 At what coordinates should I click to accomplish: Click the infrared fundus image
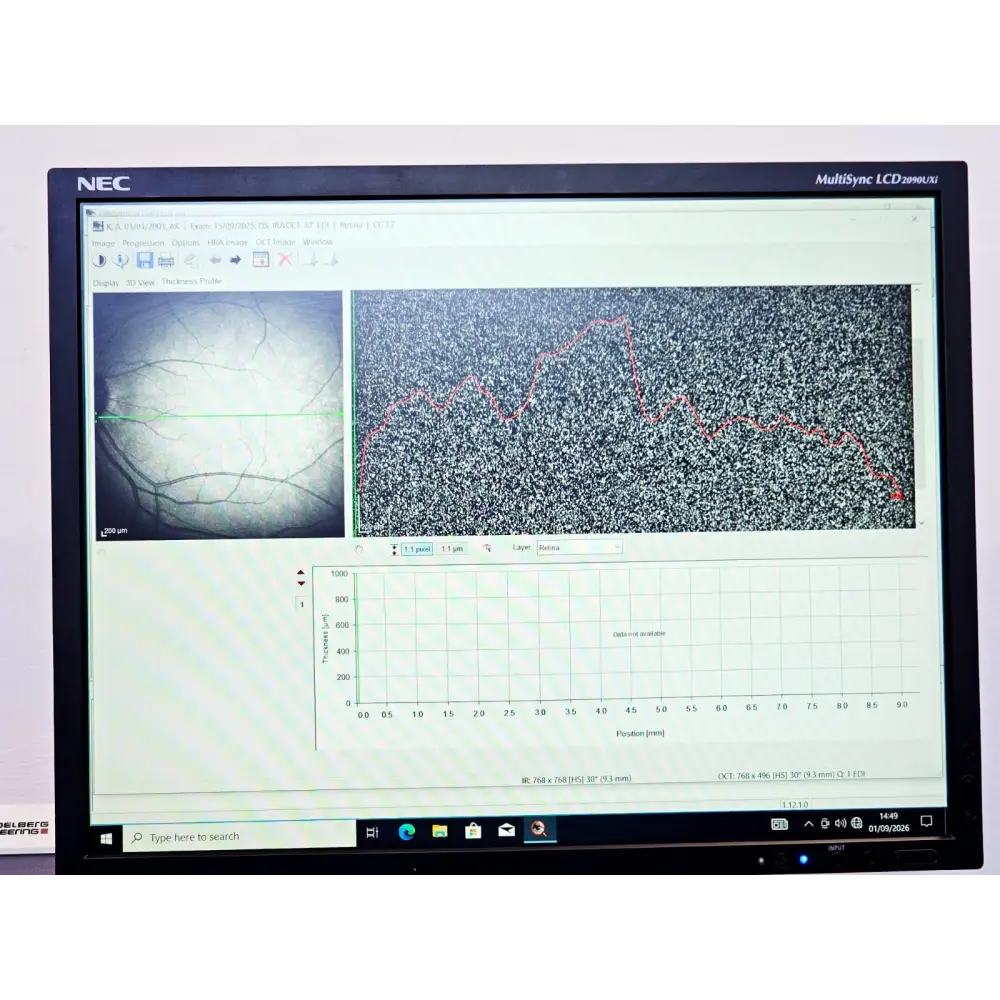point(218,415)
